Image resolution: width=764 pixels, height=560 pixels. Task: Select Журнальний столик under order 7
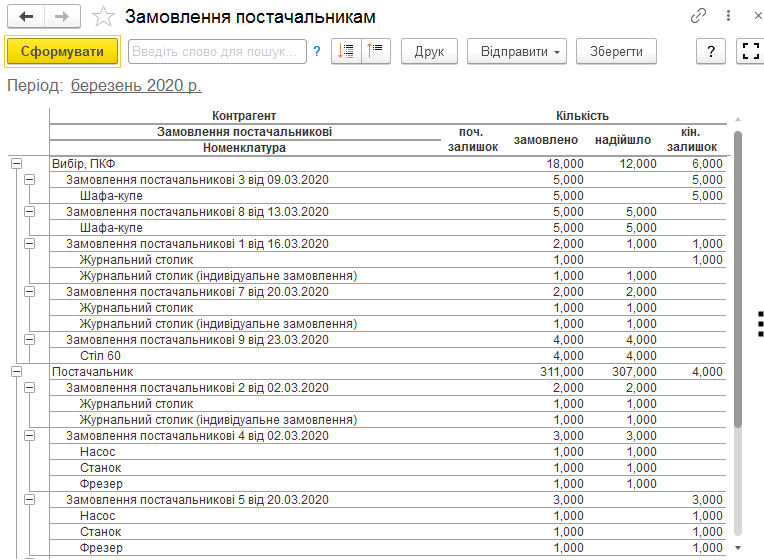pyautogui.click(x=136, y=308)
